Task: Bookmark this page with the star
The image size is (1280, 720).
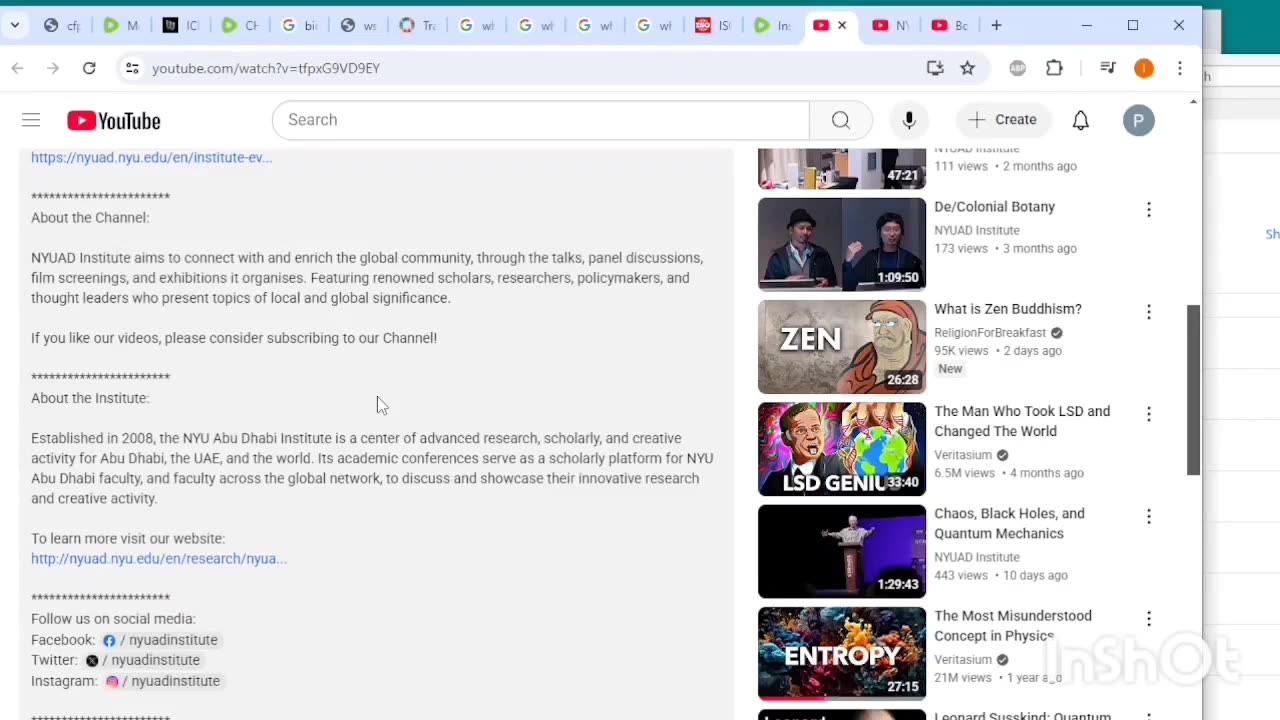Action: click(x=967, y=68)
